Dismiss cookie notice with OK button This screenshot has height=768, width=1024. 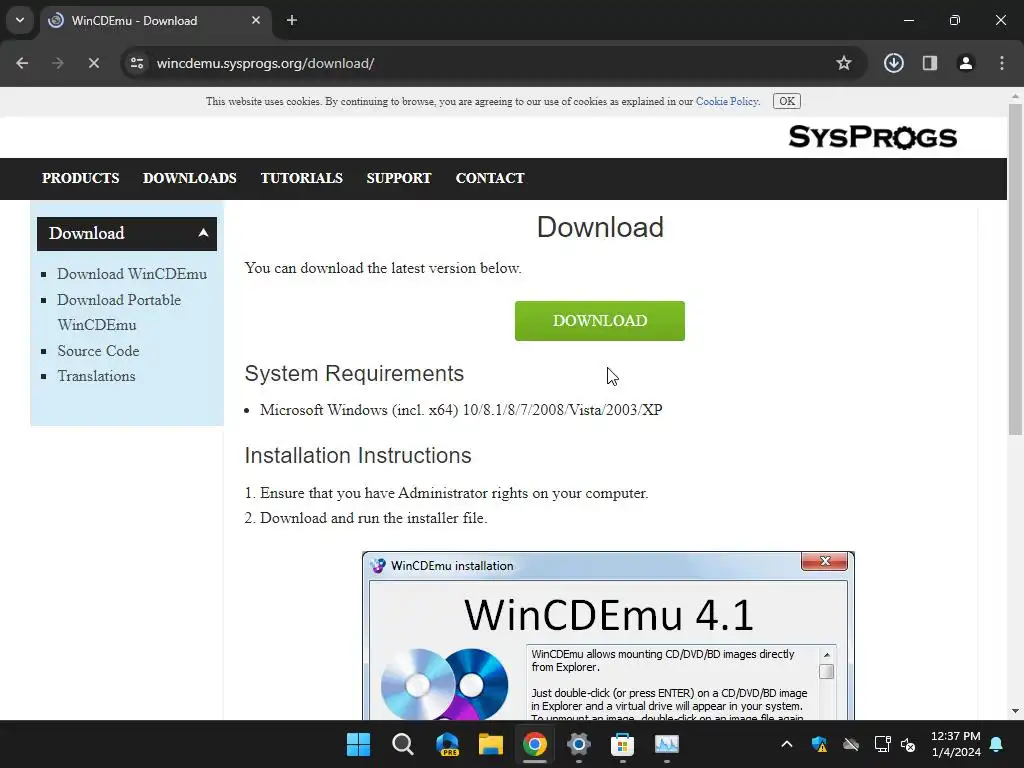pos(787,101)
